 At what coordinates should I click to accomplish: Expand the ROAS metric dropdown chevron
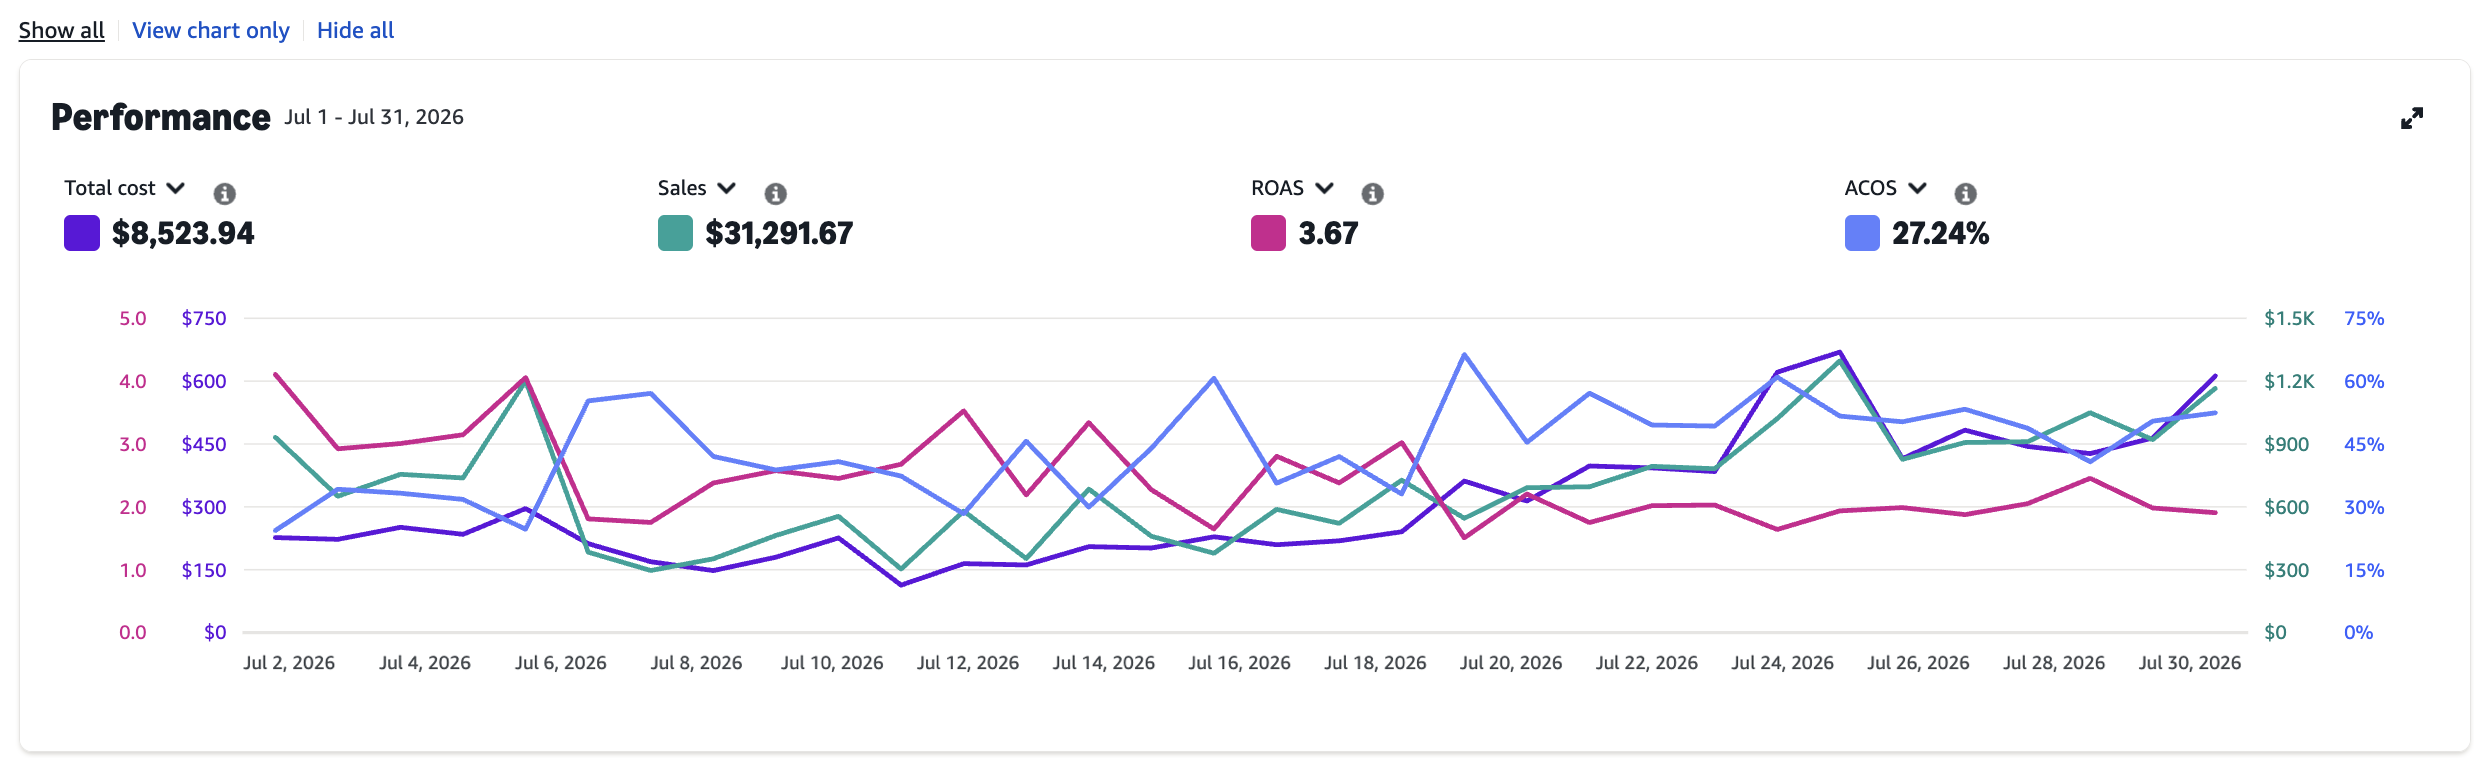pos(1324,188)
